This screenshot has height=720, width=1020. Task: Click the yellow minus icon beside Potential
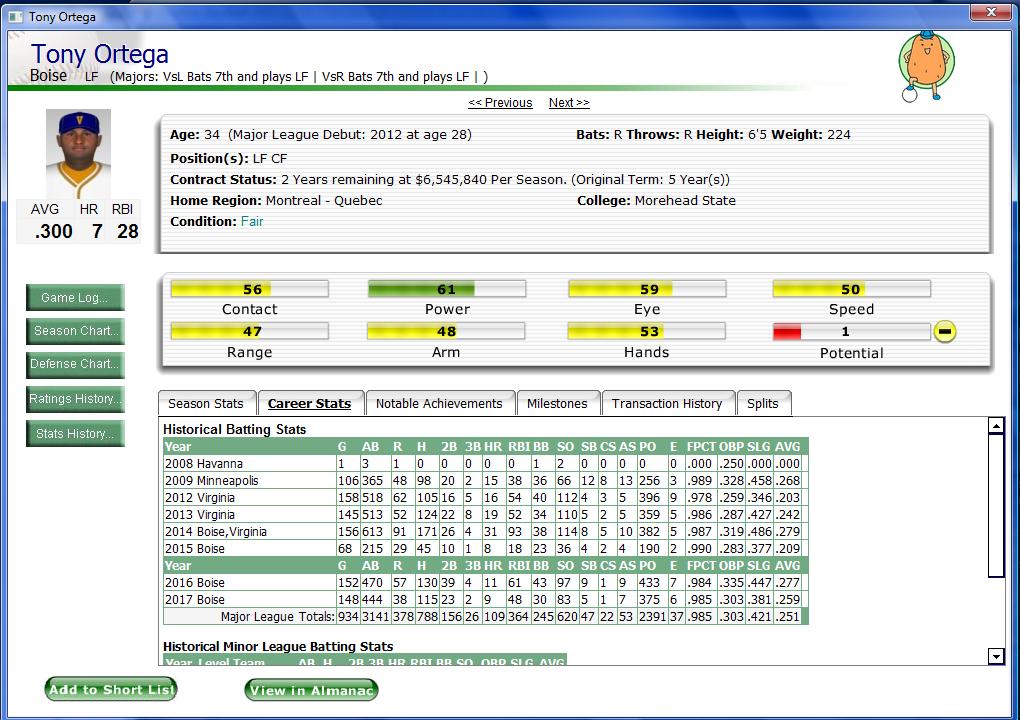click(944, 332)
